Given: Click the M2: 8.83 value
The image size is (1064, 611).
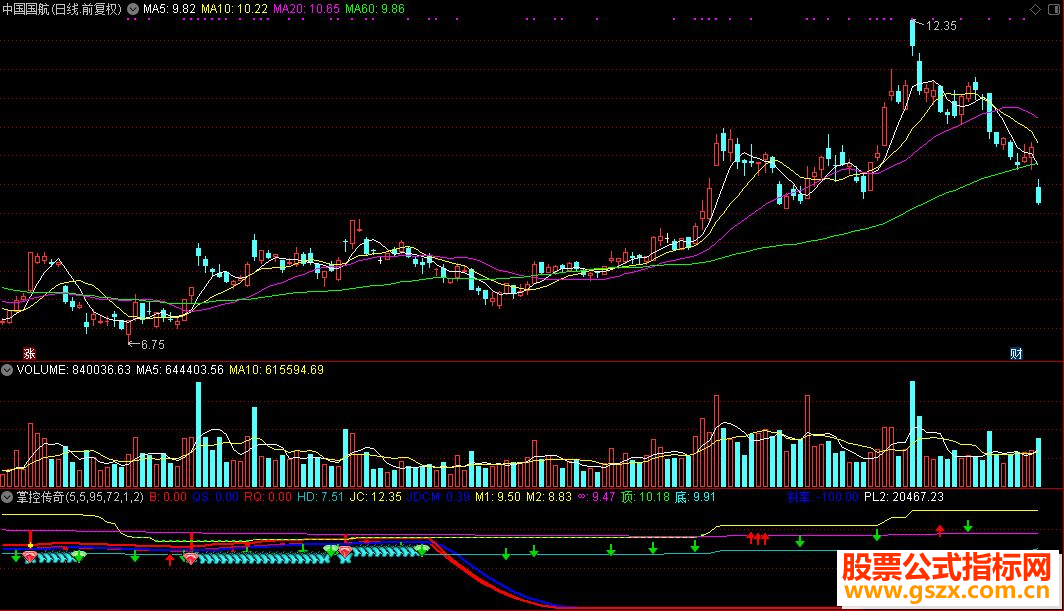Looking at the screenshot, I should tap(549, 497).
